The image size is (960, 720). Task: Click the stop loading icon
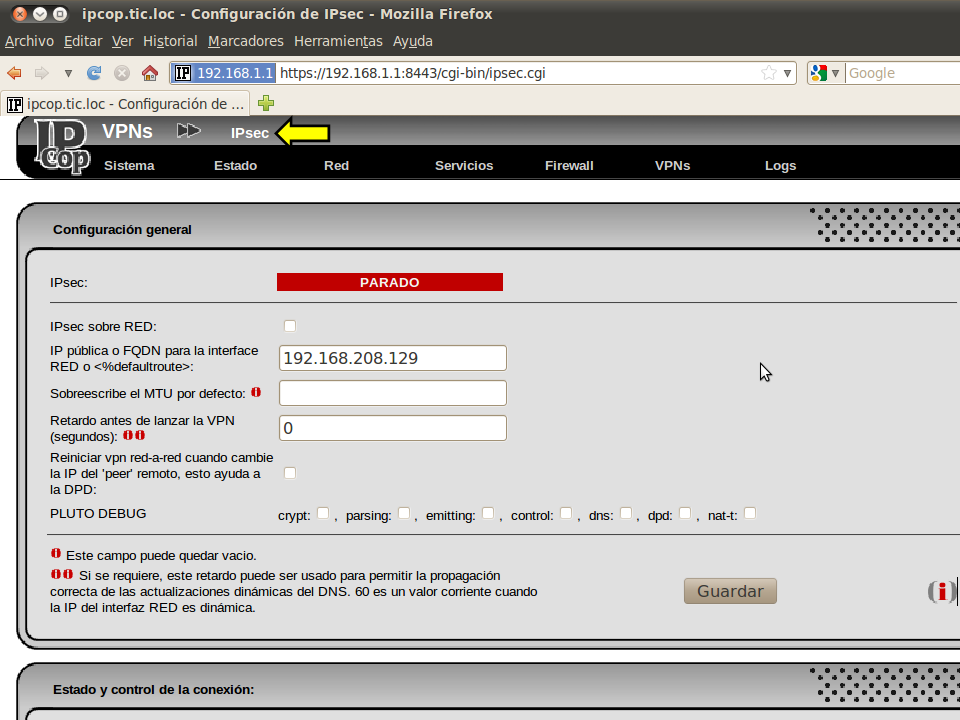[x=122, y=73]
